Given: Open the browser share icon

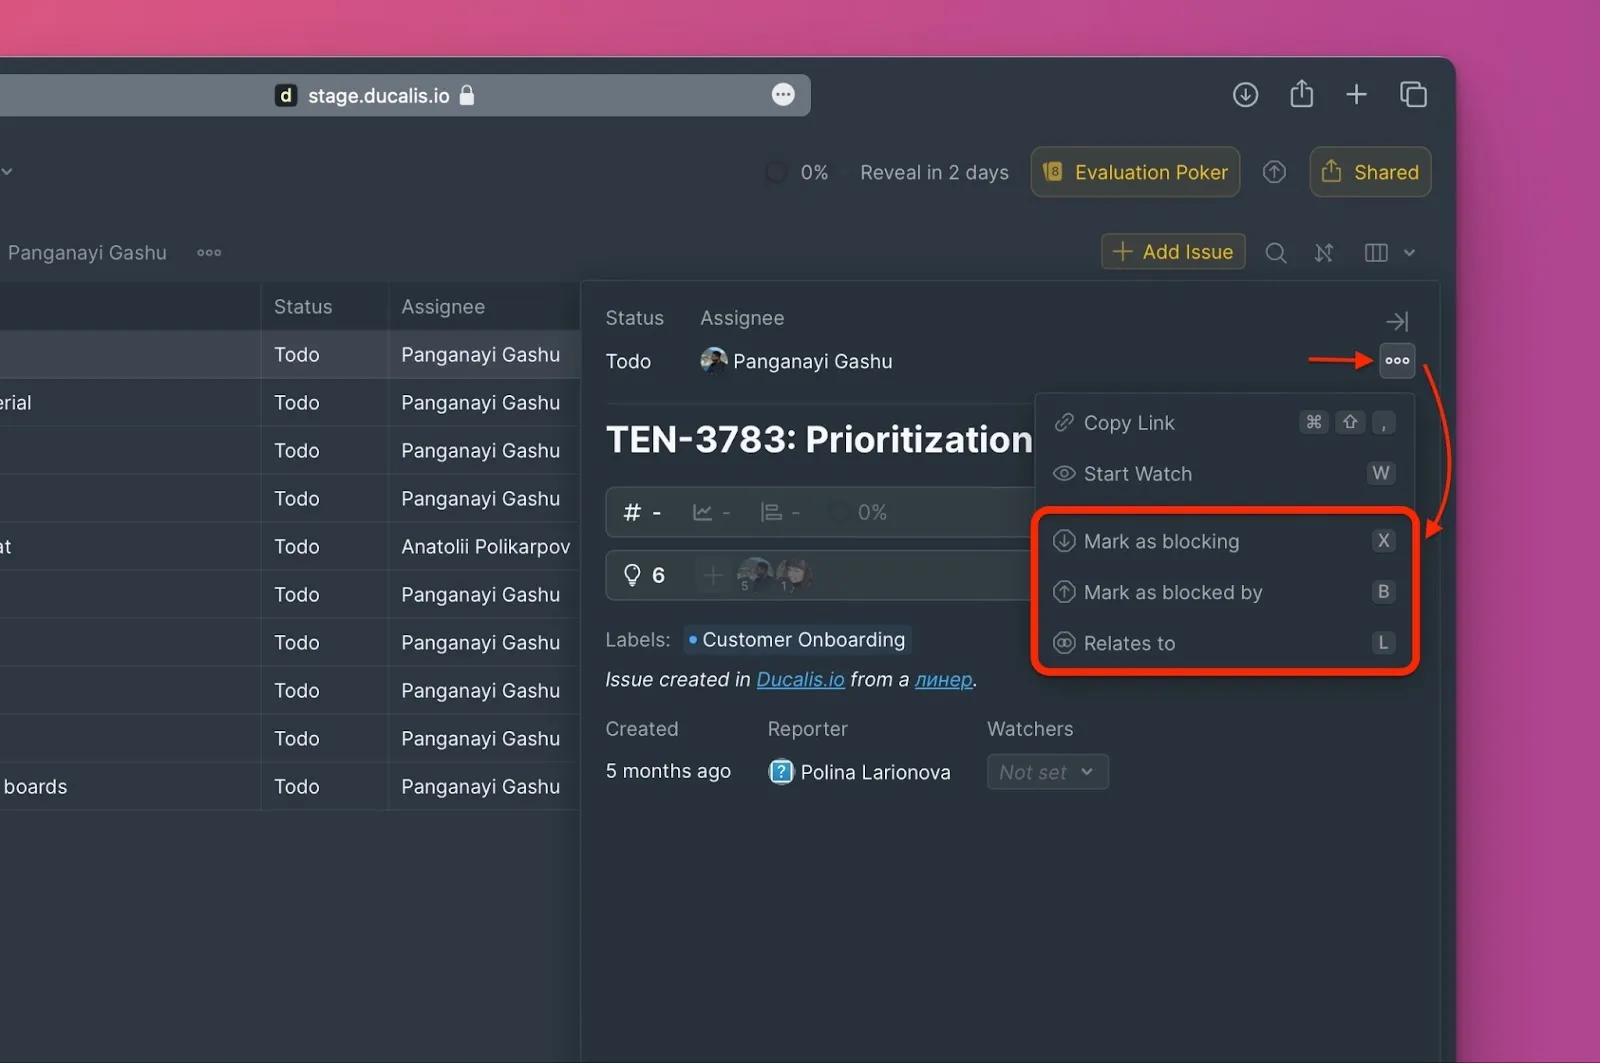Looking at the screenshot, I should [x=1301, y=95].
